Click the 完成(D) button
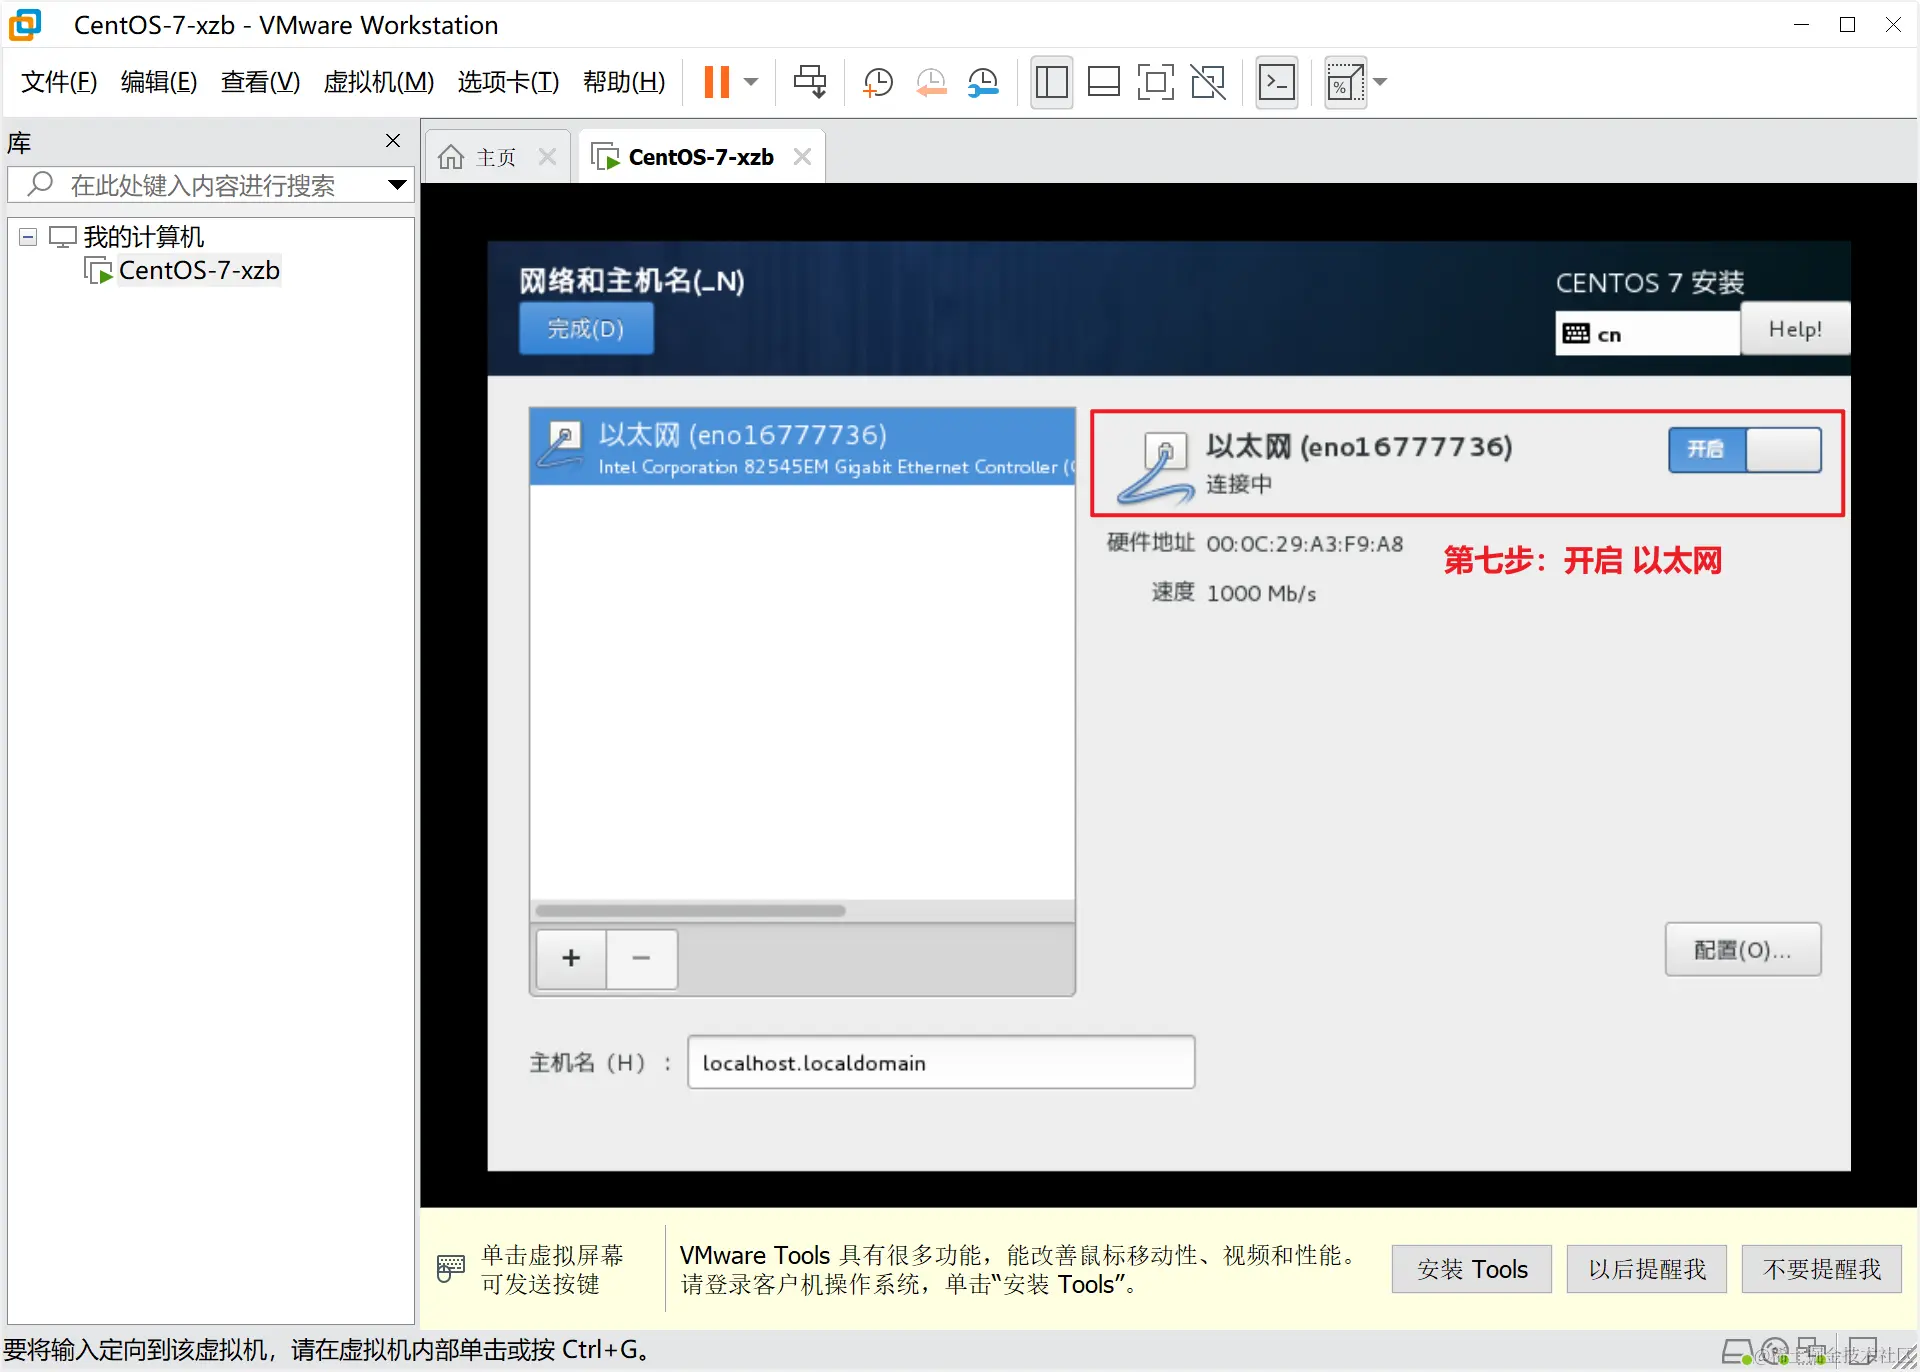The height and width of the screenshot is (1372, 1920). pyautogui.click(x=586, y=329)
